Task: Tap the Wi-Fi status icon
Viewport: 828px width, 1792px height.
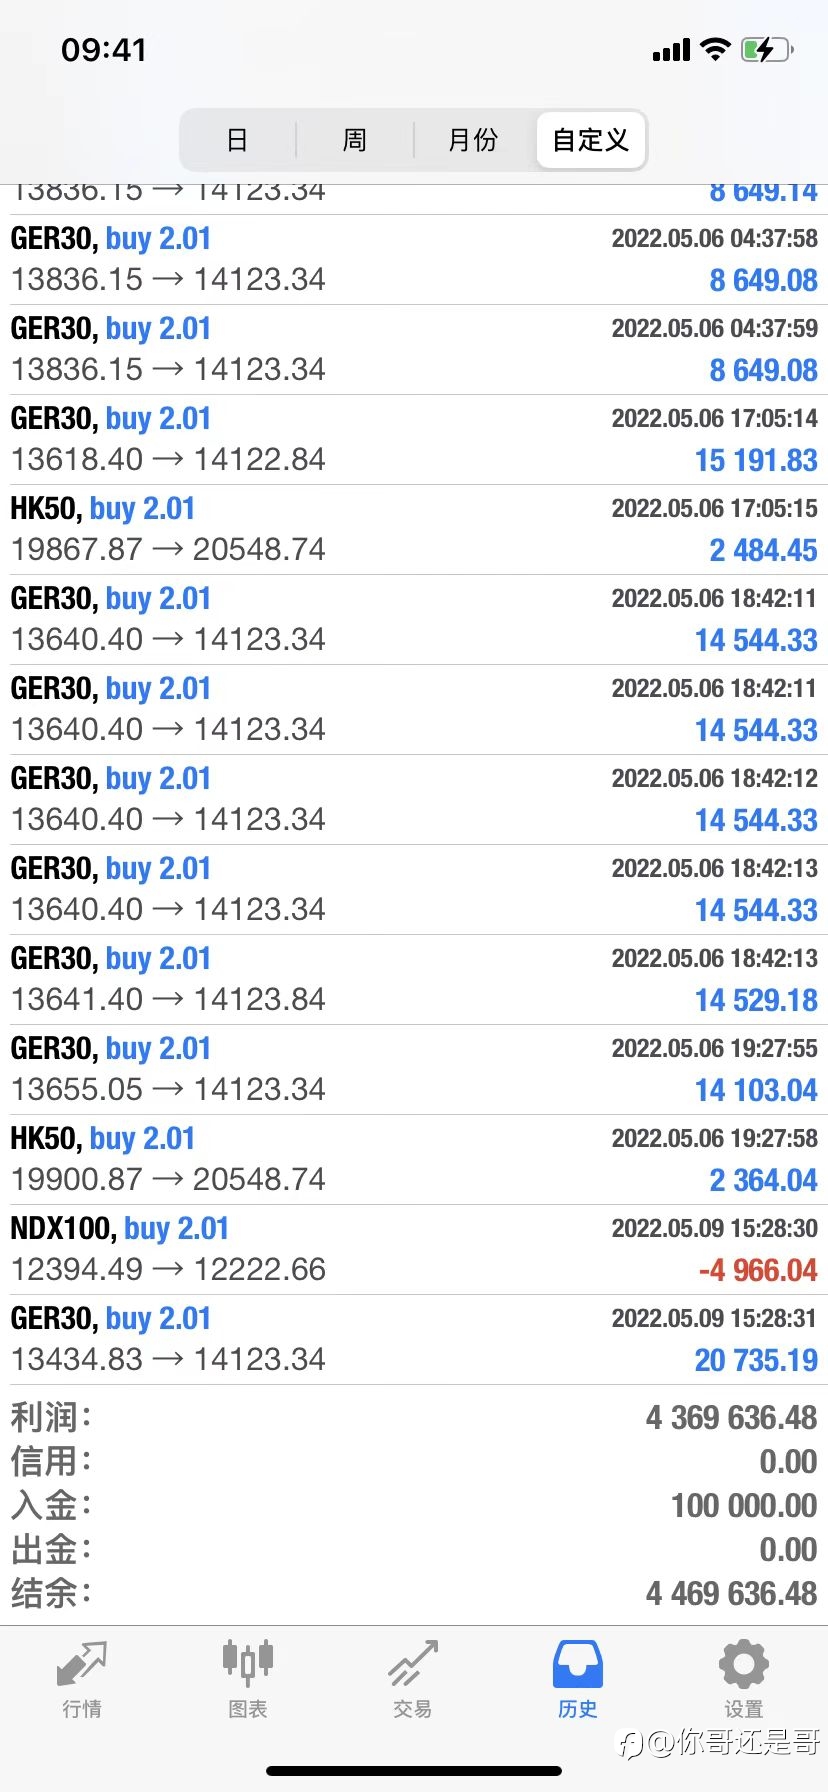Action: [x=715, y=50]
